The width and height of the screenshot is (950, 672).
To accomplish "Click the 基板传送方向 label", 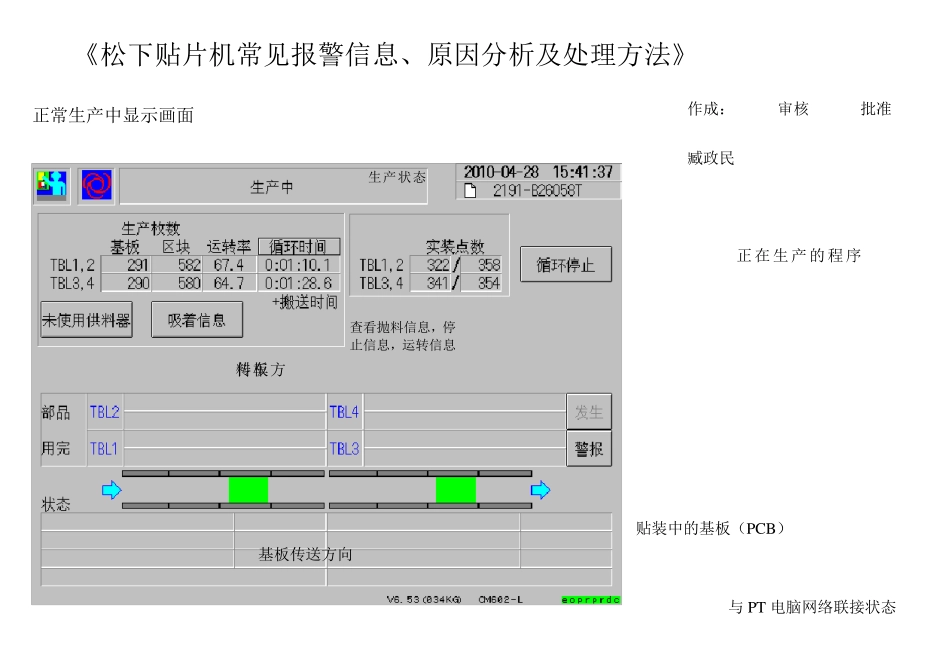I will coord(305,554).
